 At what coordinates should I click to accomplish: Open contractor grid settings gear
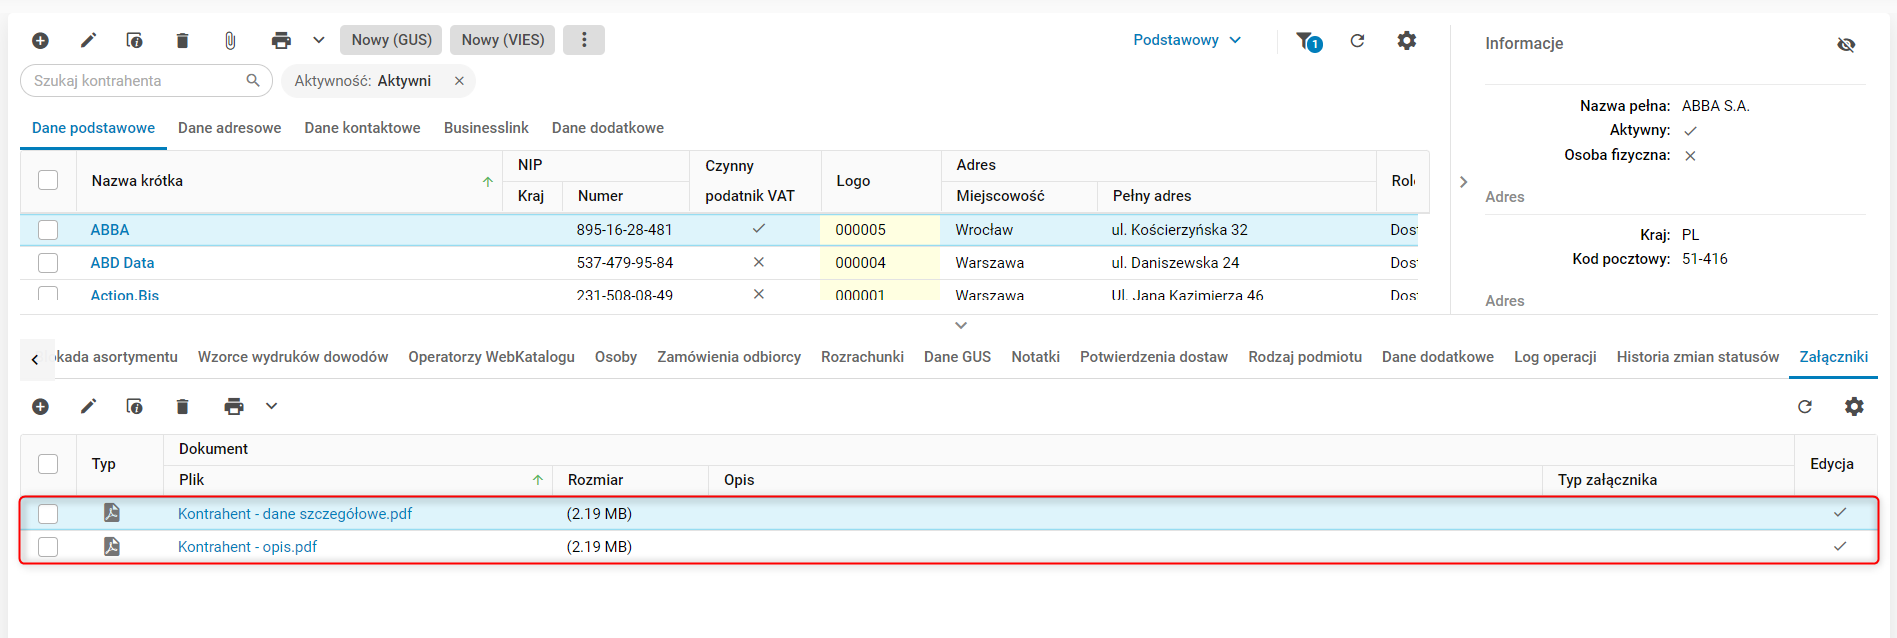point(1407,40)
